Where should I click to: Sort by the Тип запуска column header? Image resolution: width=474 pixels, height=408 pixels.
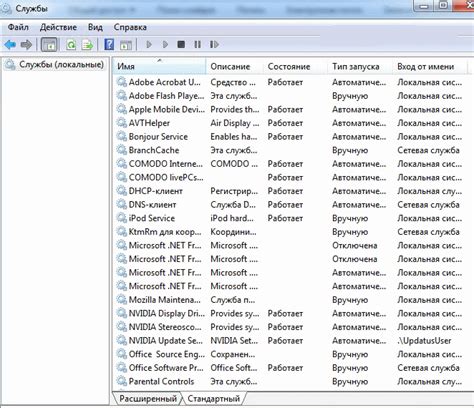[x=360, y=66]
